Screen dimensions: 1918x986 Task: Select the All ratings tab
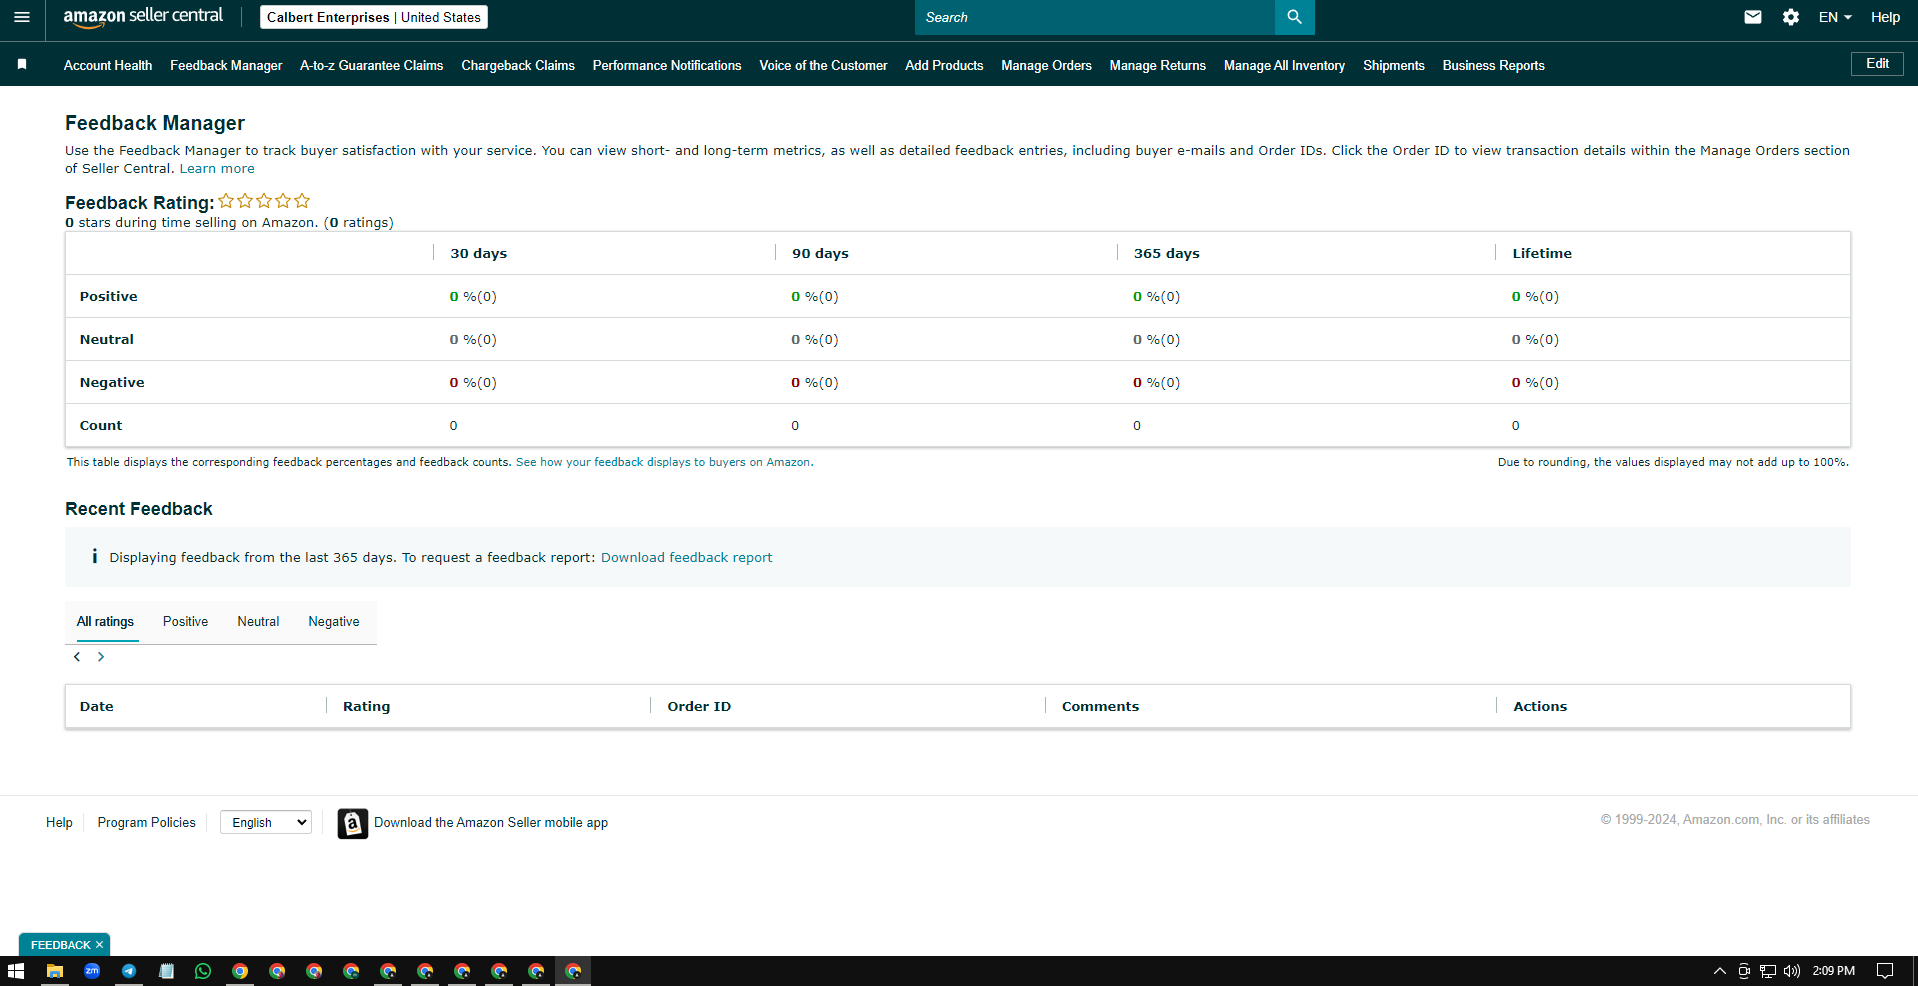(105, 621)
